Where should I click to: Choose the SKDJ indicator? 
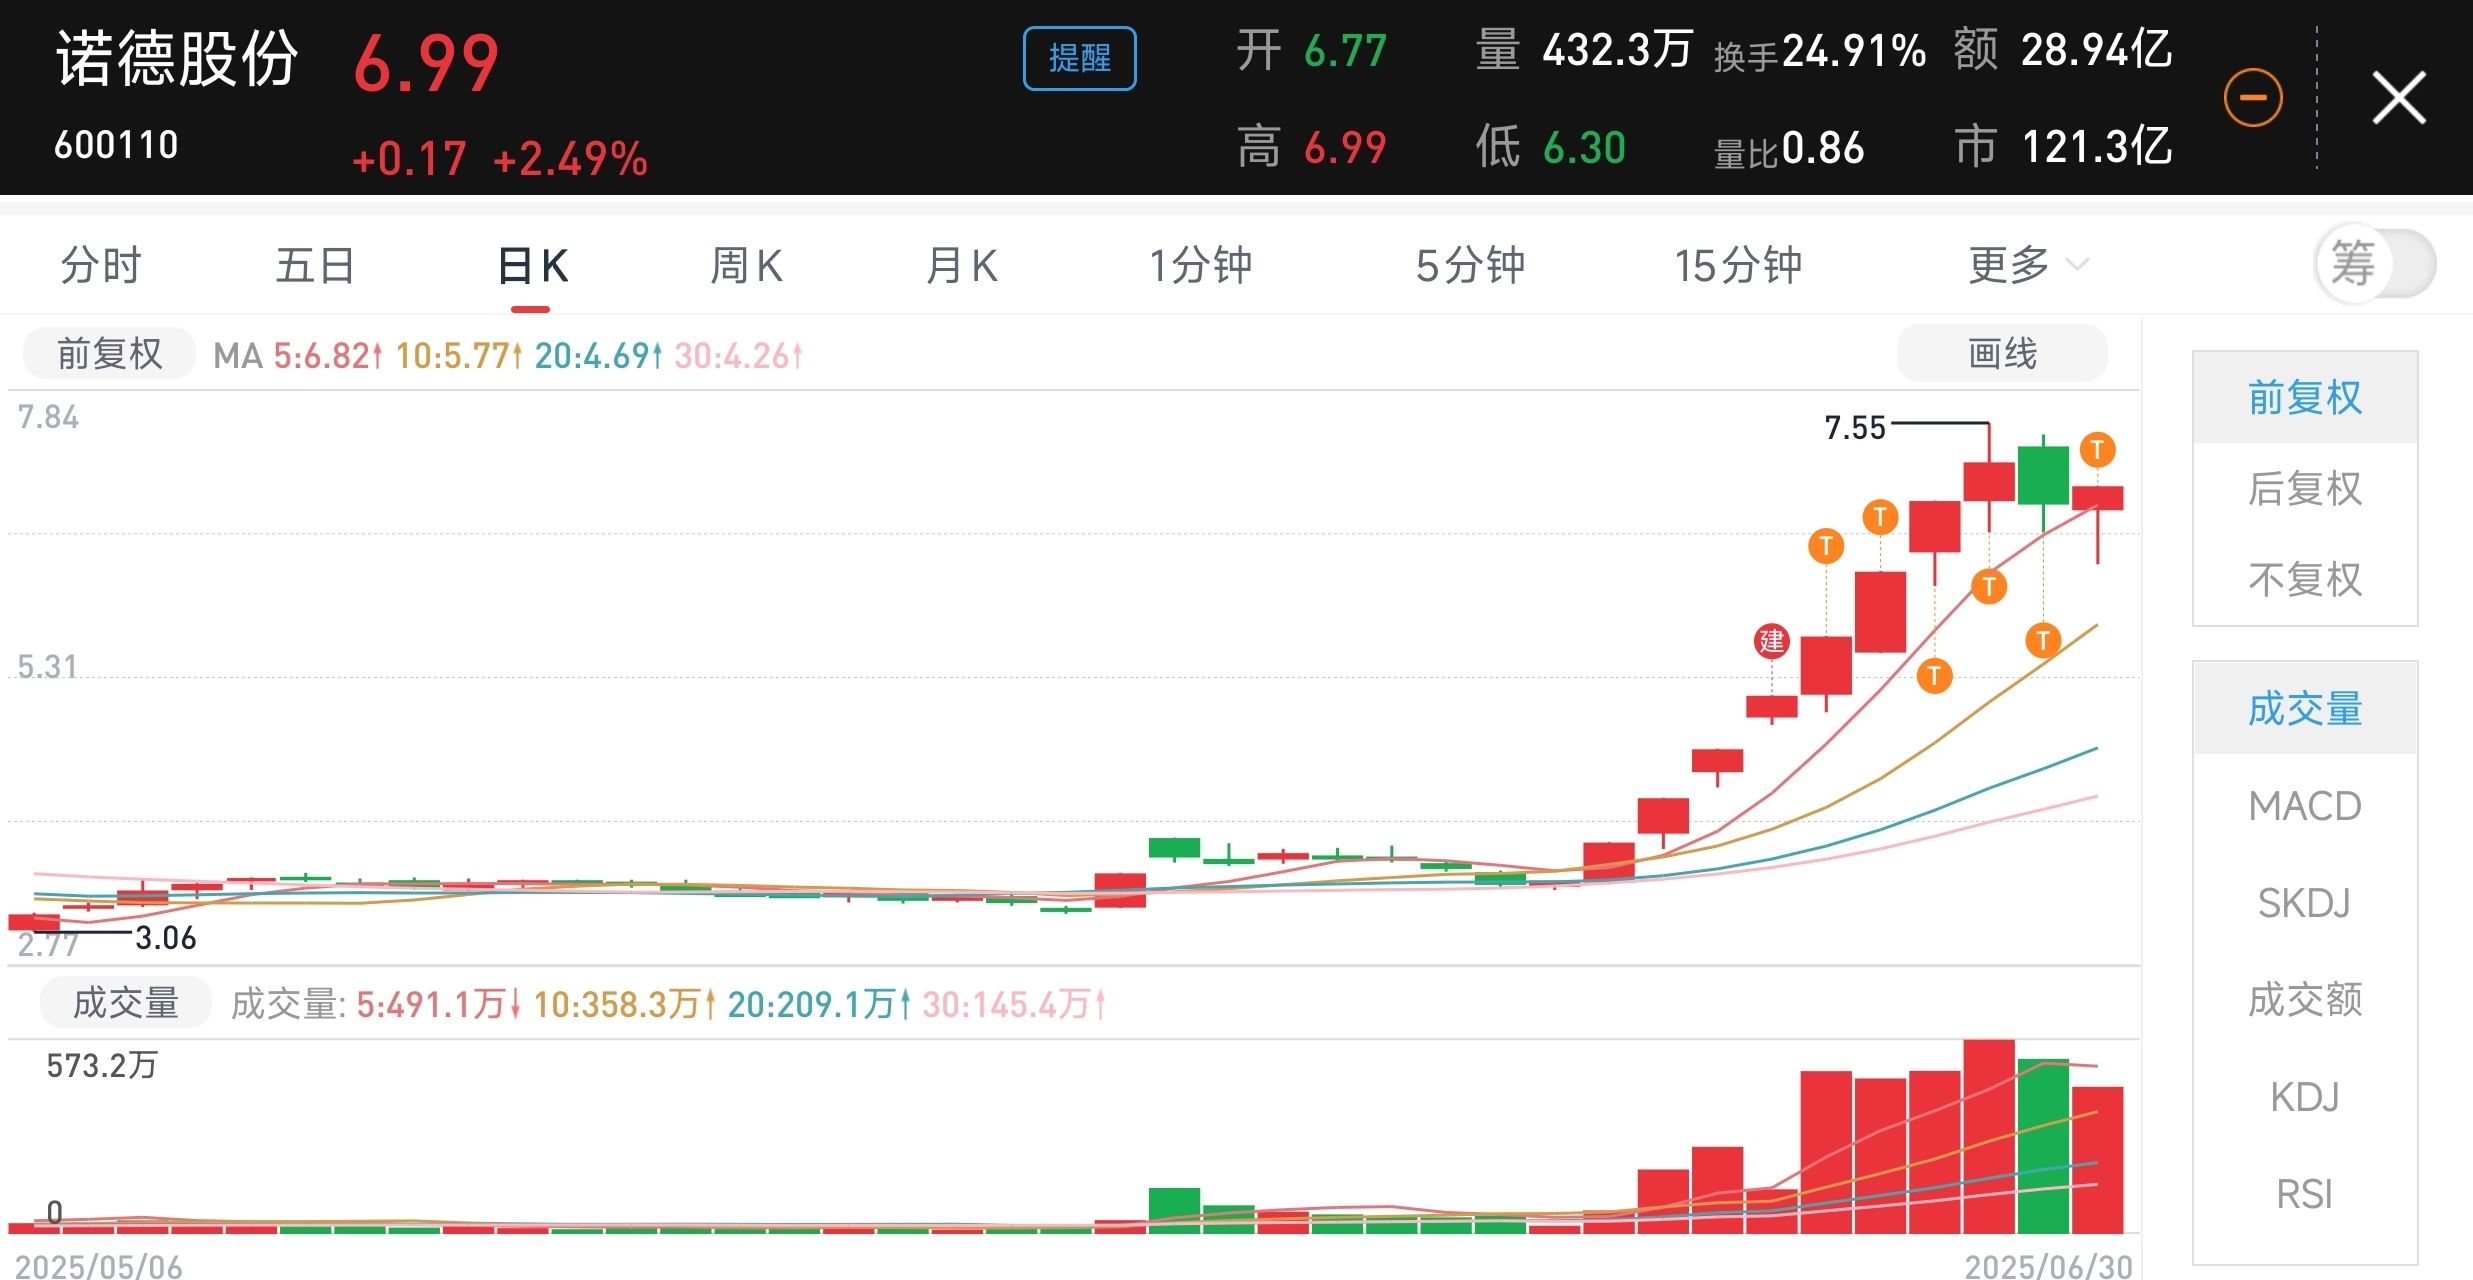2305,903
